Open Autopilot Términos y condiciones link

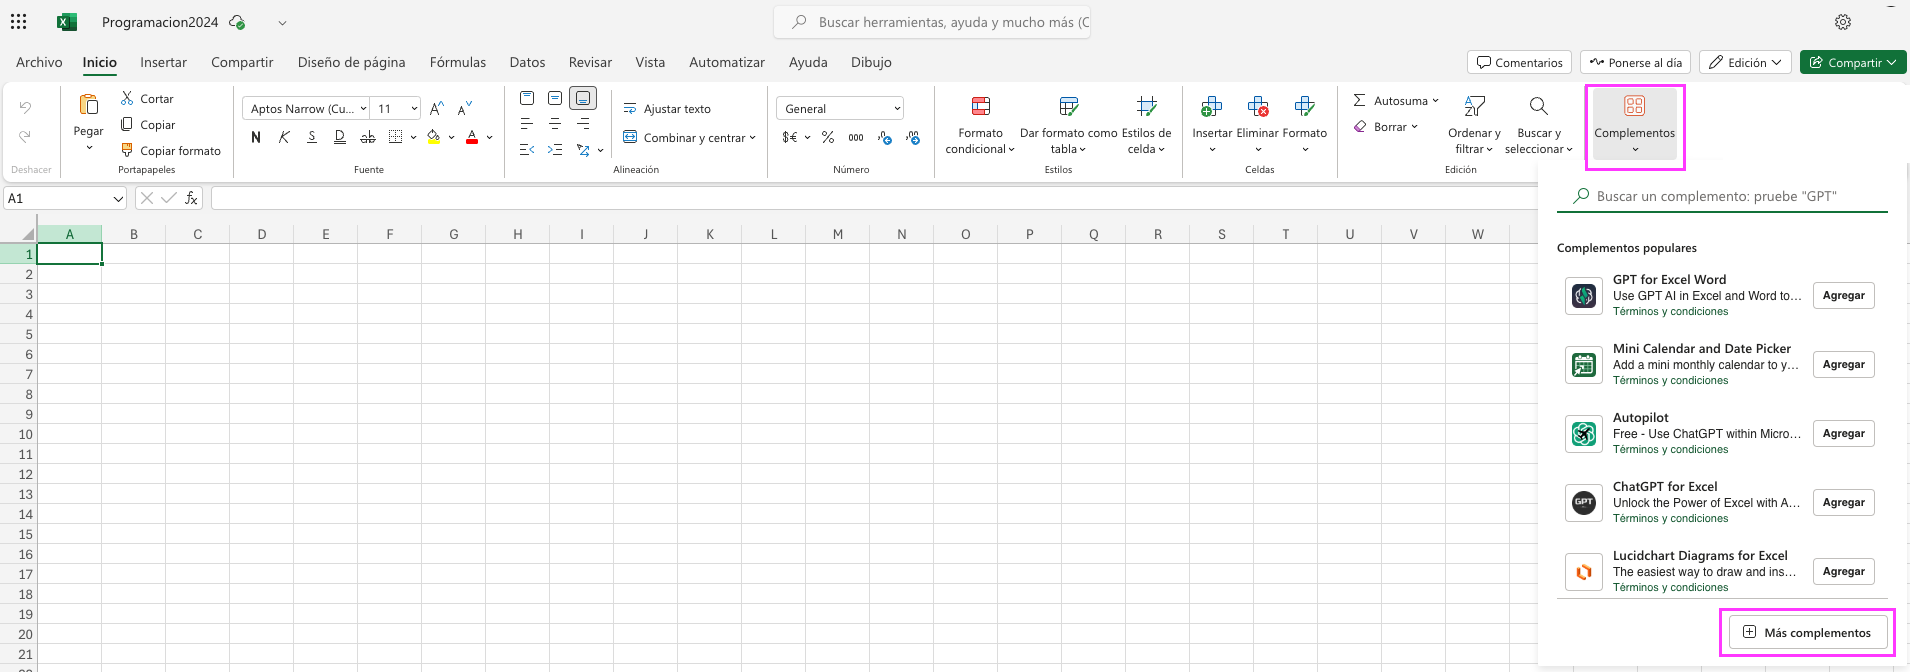coord(1670,449)
